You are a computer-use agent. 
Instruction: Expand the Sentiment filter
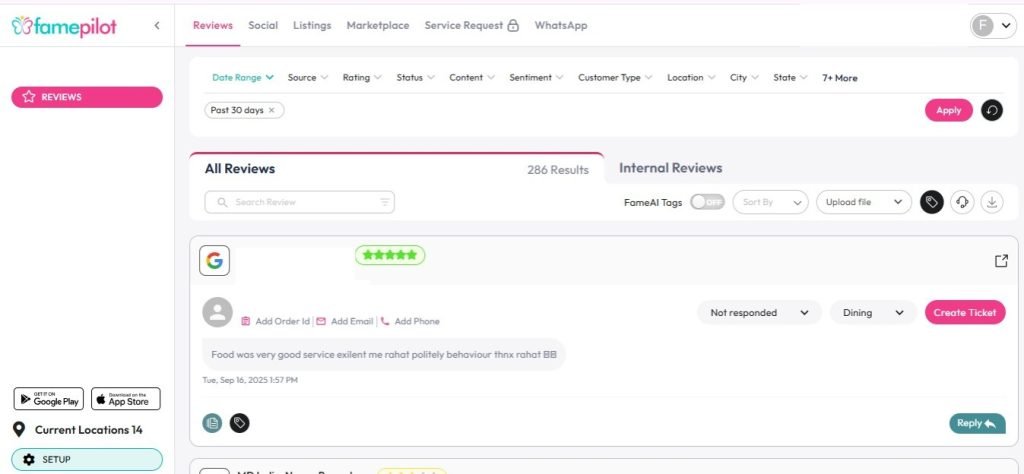click(536, 78)
